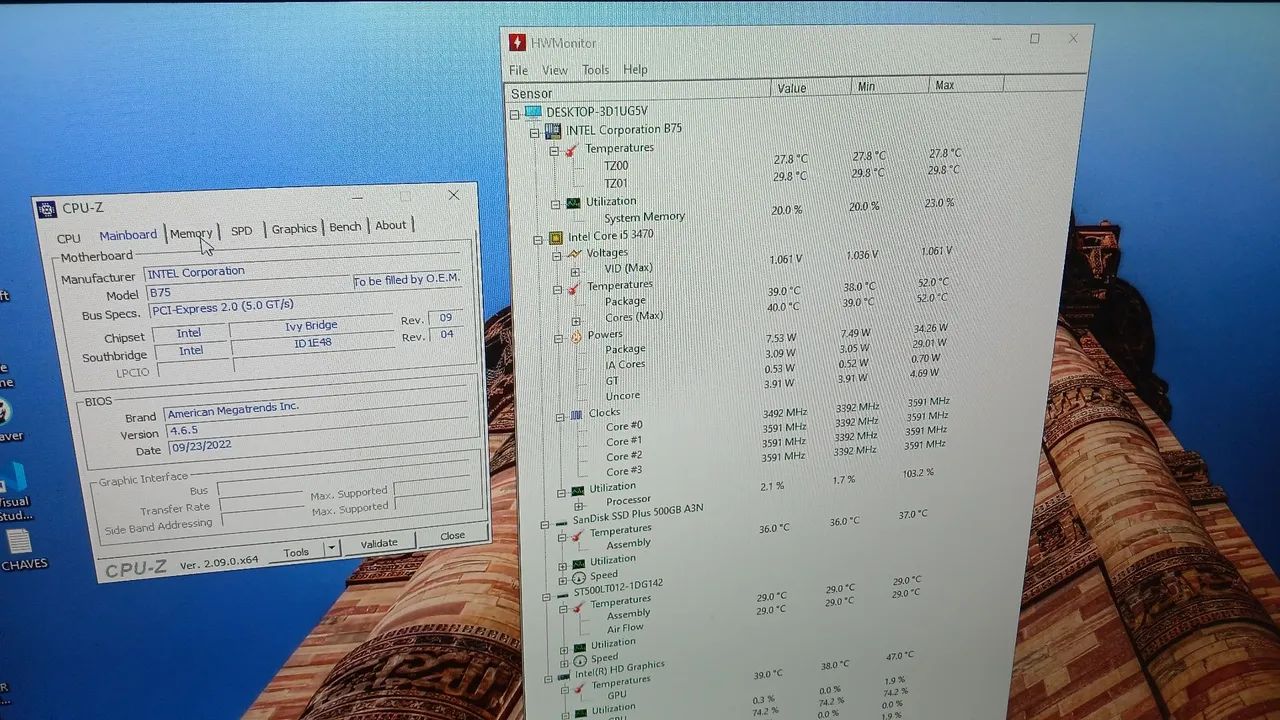Screen dimensions: 1280x720
Task: Switch to the CPU tab in CPU-Z
Action: click(x=68, y=238)
